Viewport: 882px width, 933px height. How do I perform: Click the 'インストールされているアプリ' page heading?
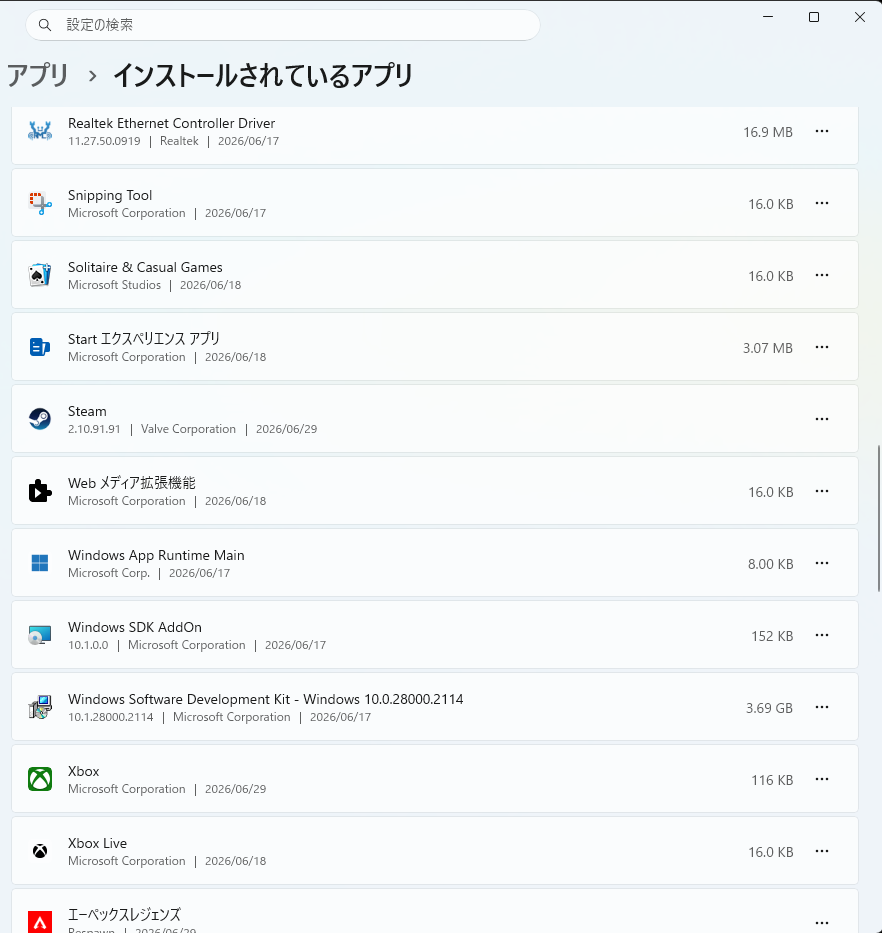click(x=262, y=76)
